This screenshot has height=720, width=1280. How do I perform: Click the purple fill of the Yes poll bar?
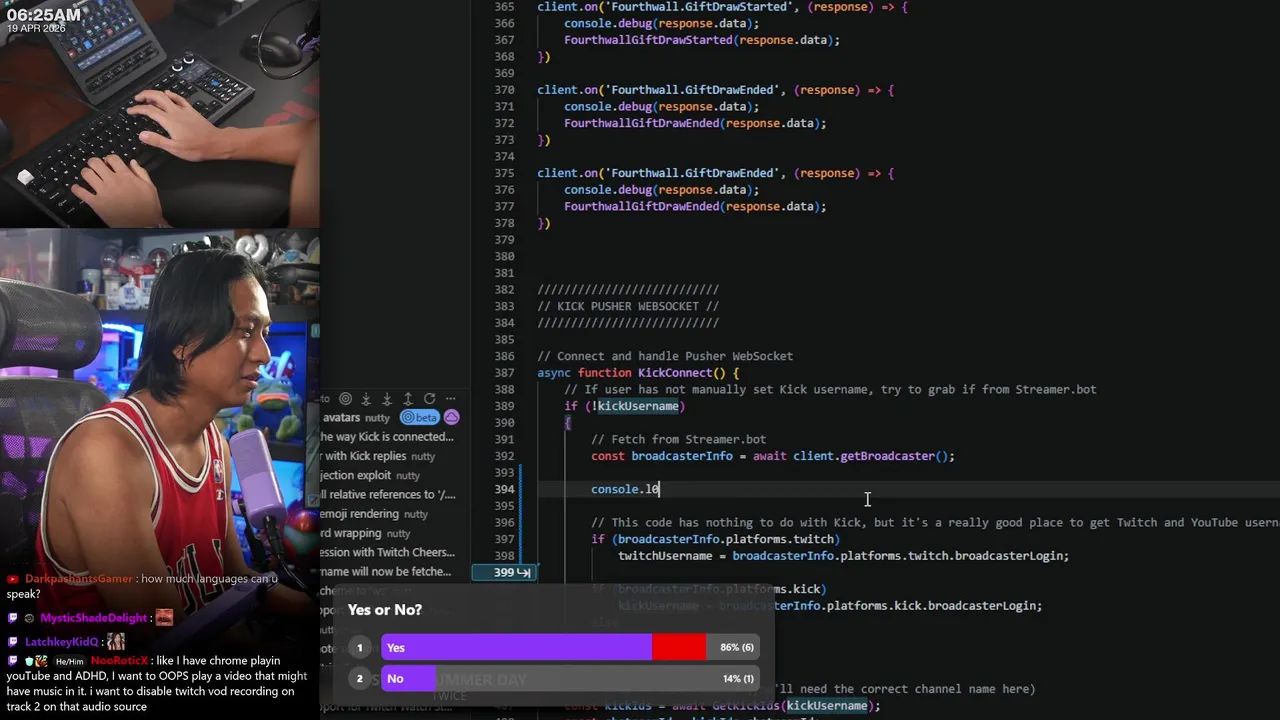click(x=517, y=648)
